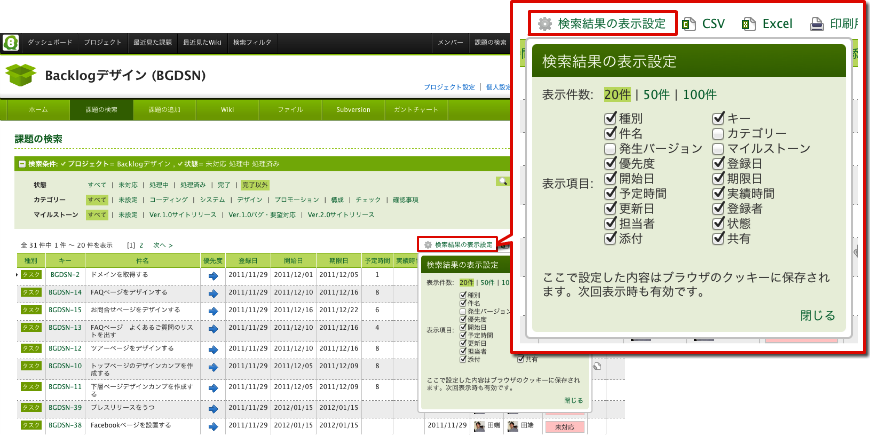This screenshot has width=870, height=435.
Task: Sort by the 期限日 column header
Action: click(x=339, y=260)
